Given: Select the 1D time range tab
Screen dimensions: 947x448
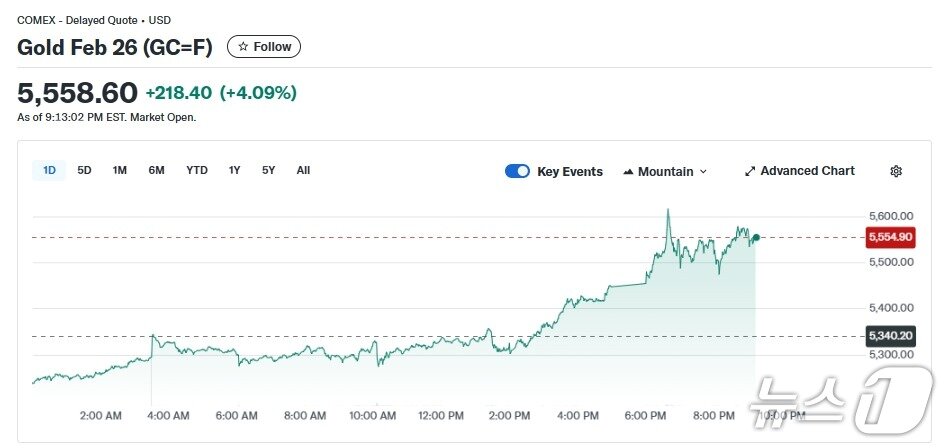Looking at the screenshot, I should pos(49,170).
